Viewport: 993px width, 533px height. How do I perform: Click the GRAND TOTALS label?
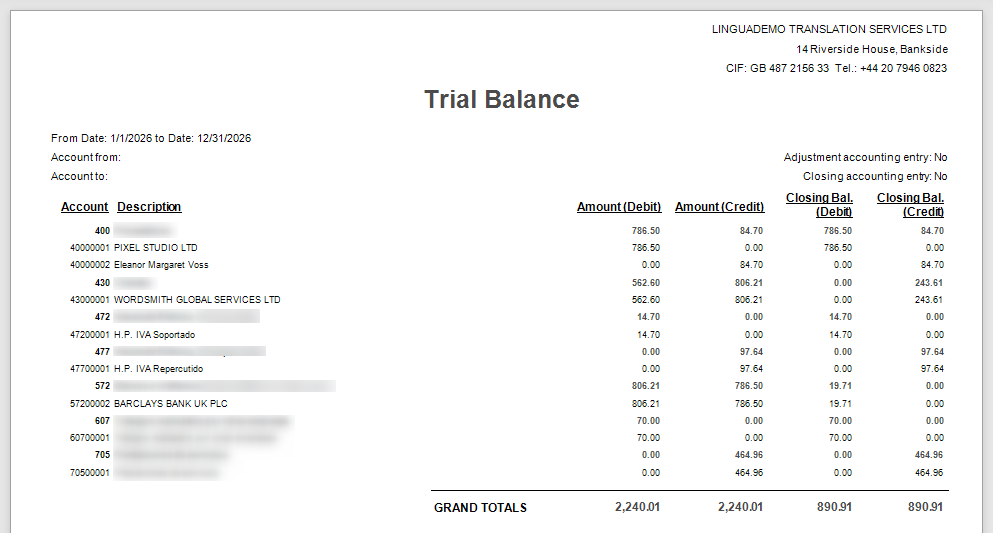480,508
